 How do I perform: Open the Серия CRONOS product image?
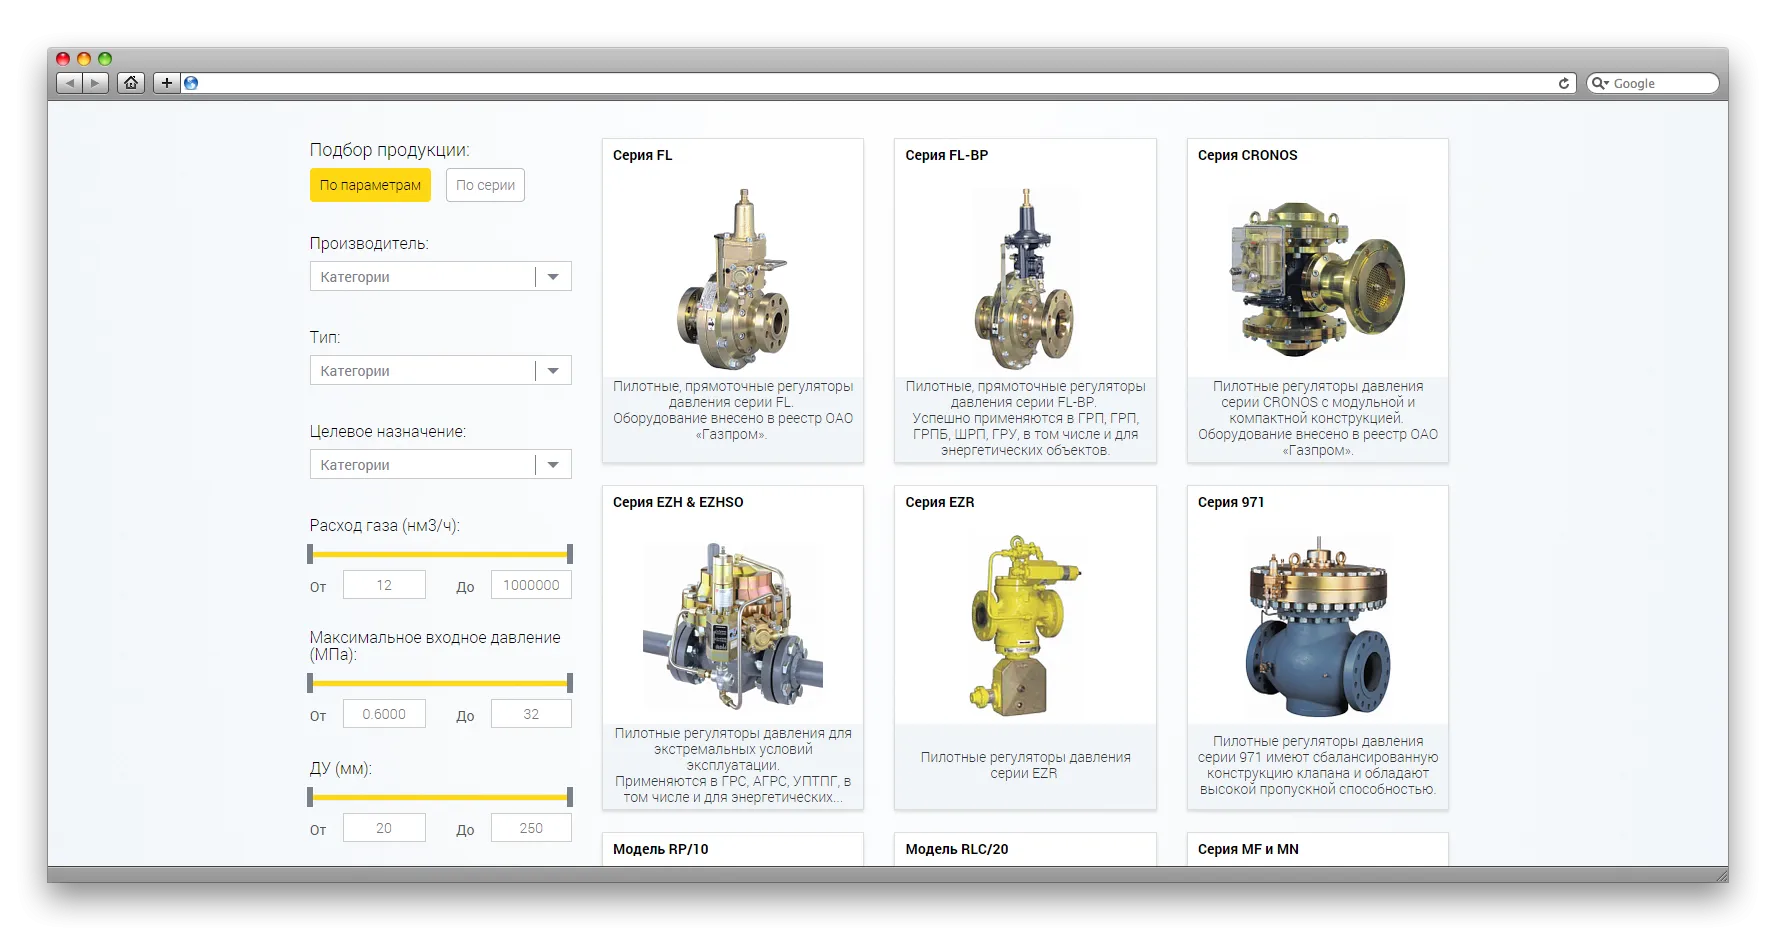click(1318, 279)
